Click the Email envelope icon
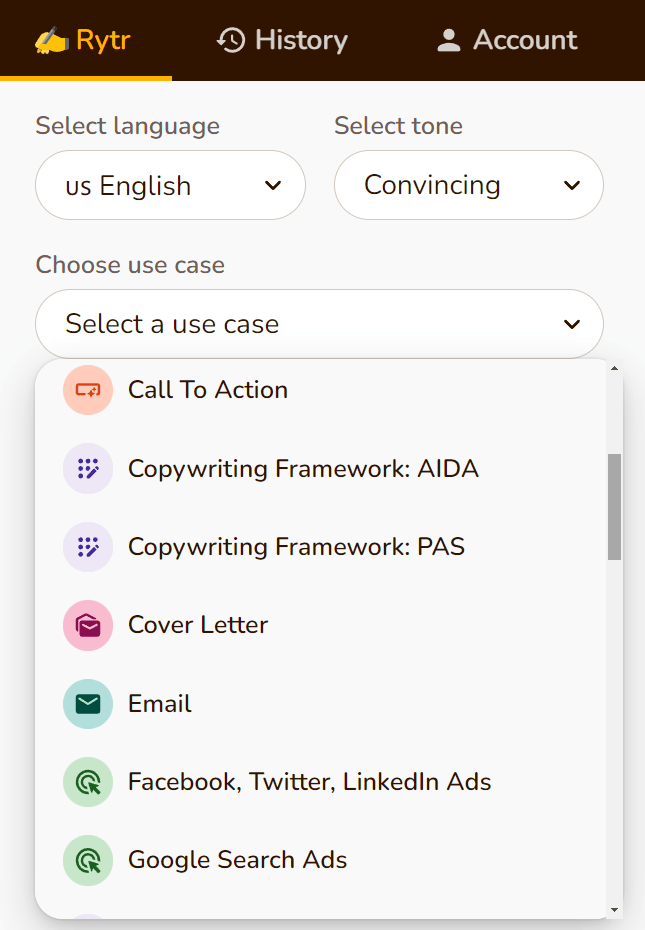645x930 pixels. 86,704
